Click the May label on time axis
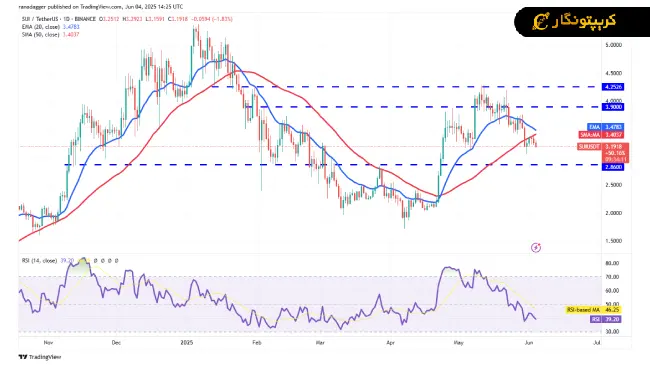The width and height of the screenshot is (650, 365). pyautogui.click(x=458, y=343)
